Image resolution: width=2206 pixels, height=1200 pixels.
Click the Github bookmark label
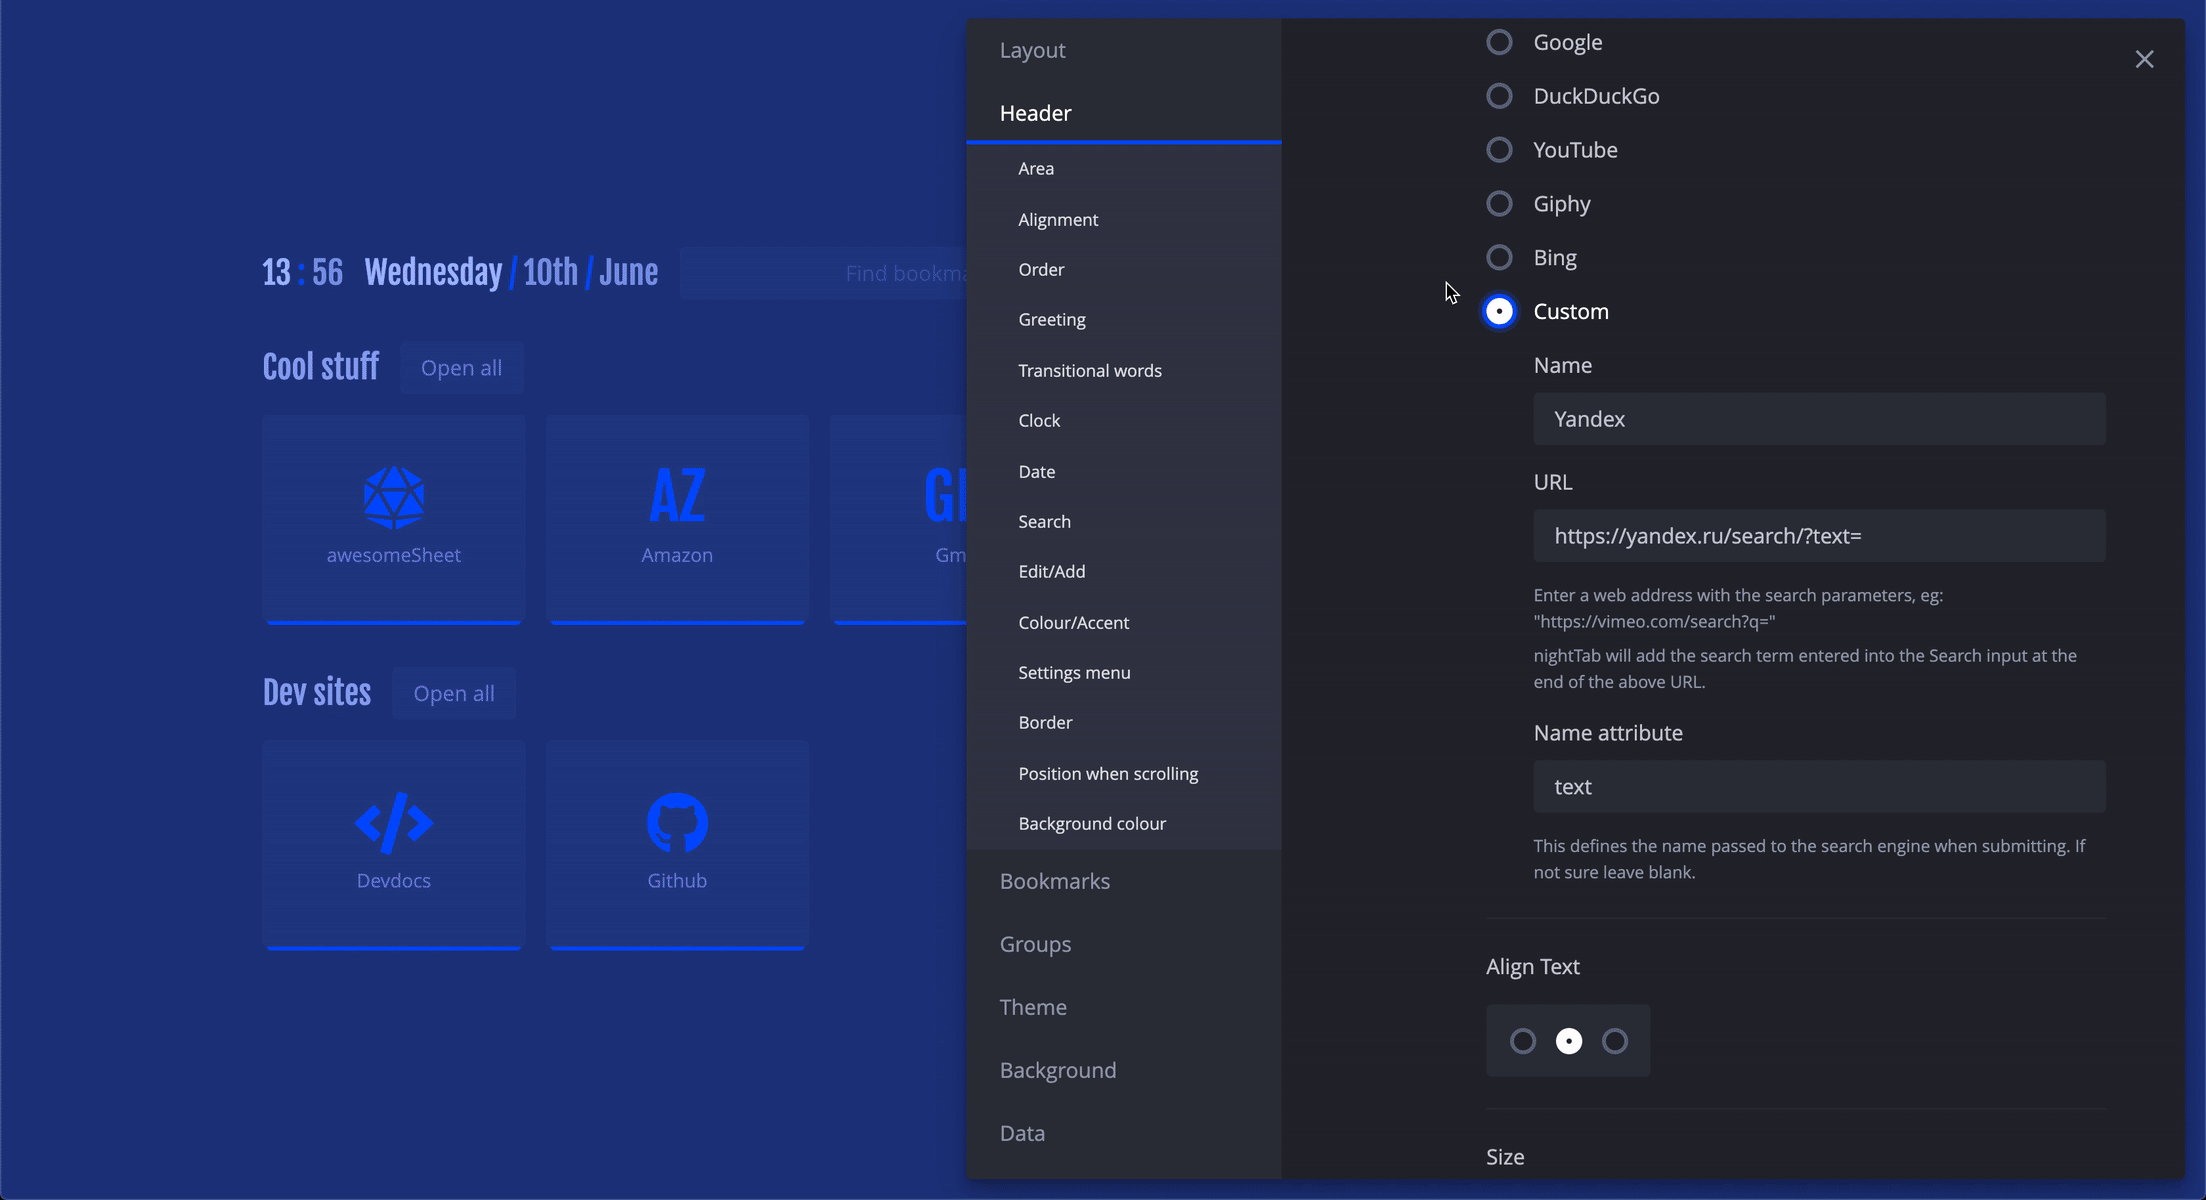point(677,881)
